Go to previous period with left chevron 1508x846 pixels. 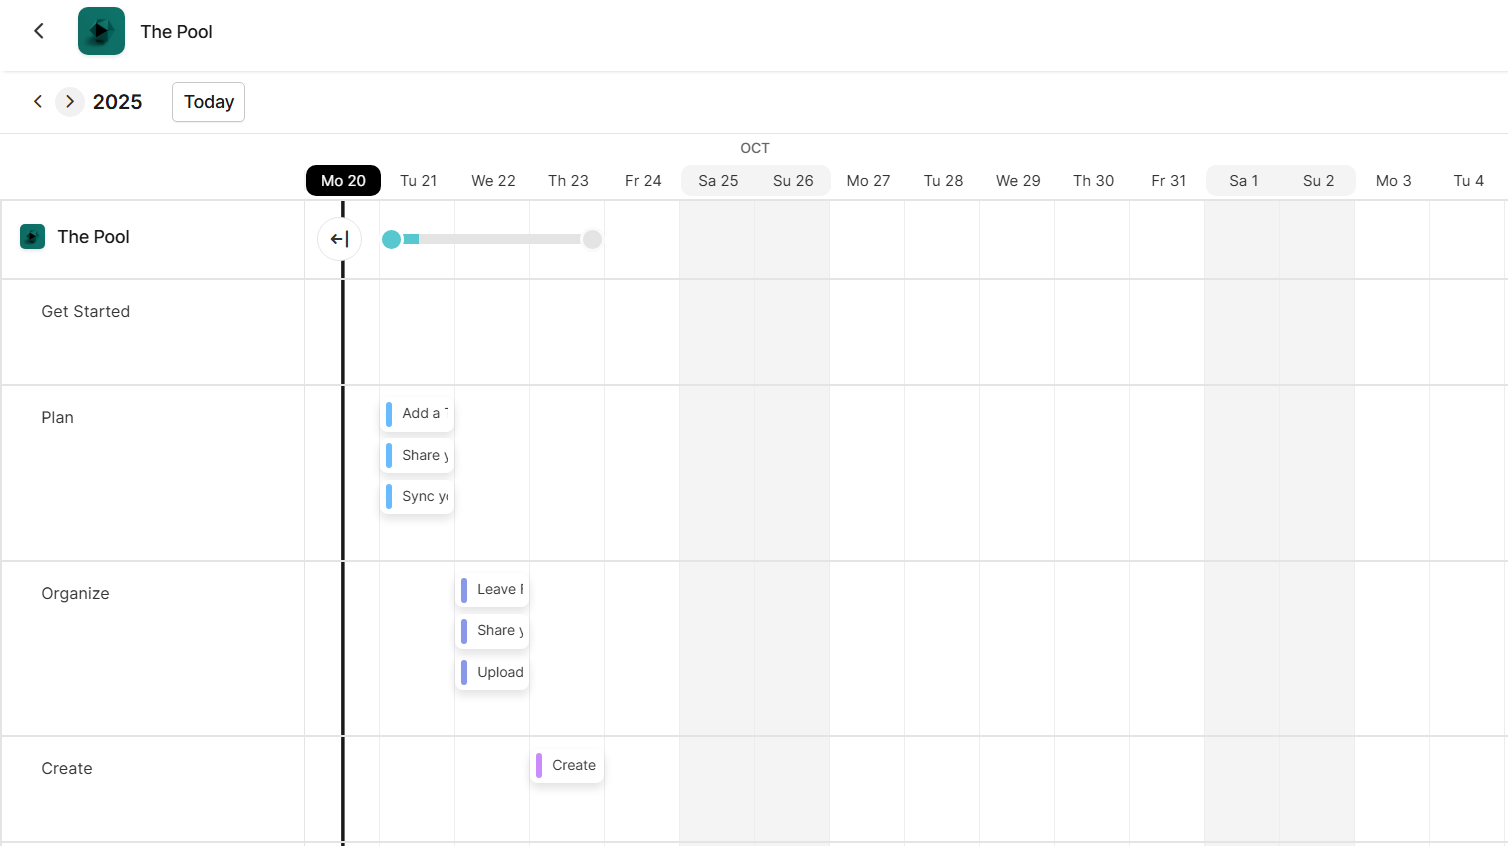tap(38, 102)
